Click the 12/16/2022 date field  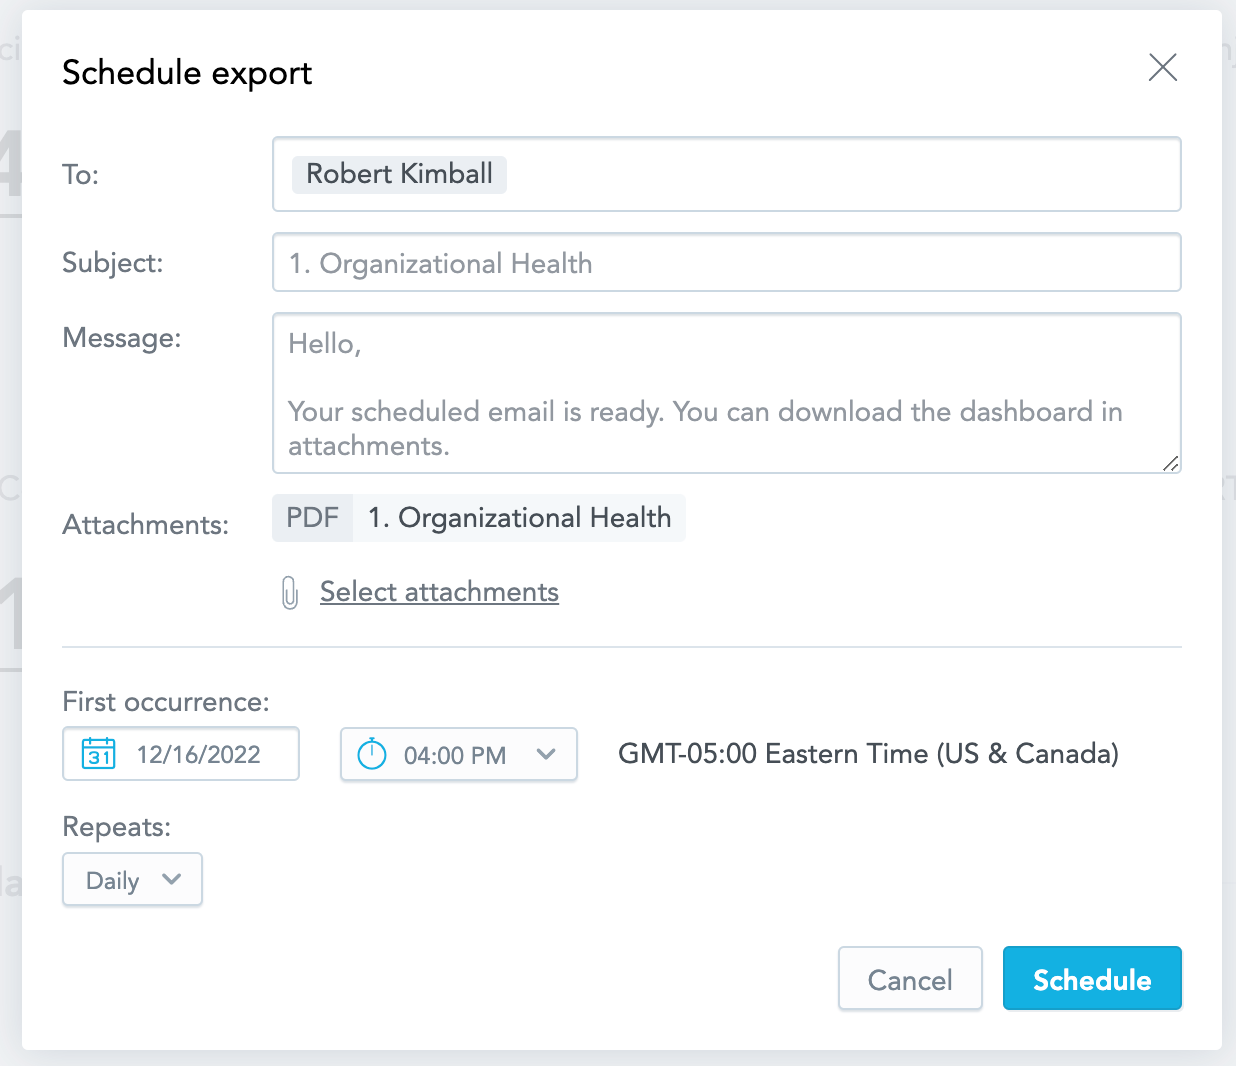(199, 754)
